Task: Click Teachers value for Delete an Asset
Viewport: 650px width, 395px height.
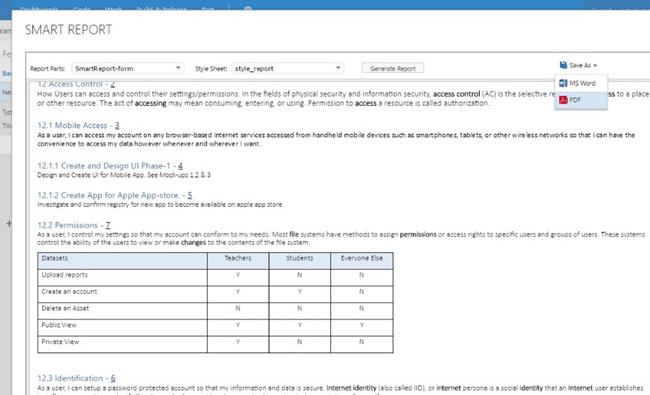Action: point(238,308)
